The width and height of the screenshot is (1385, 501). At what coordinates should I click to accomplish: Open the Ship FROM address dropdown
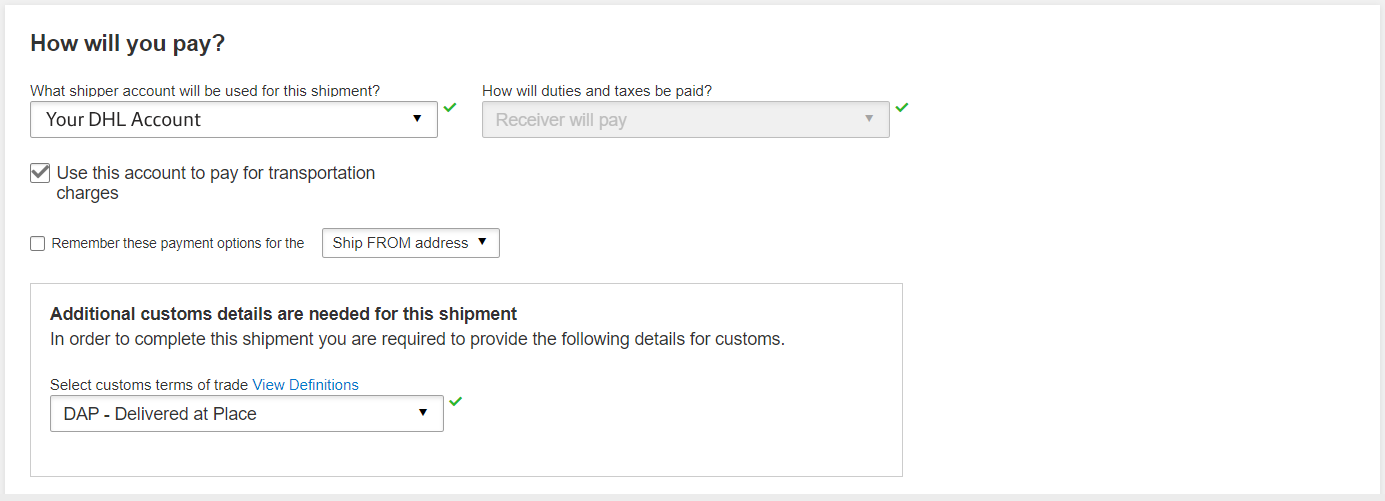411,243
